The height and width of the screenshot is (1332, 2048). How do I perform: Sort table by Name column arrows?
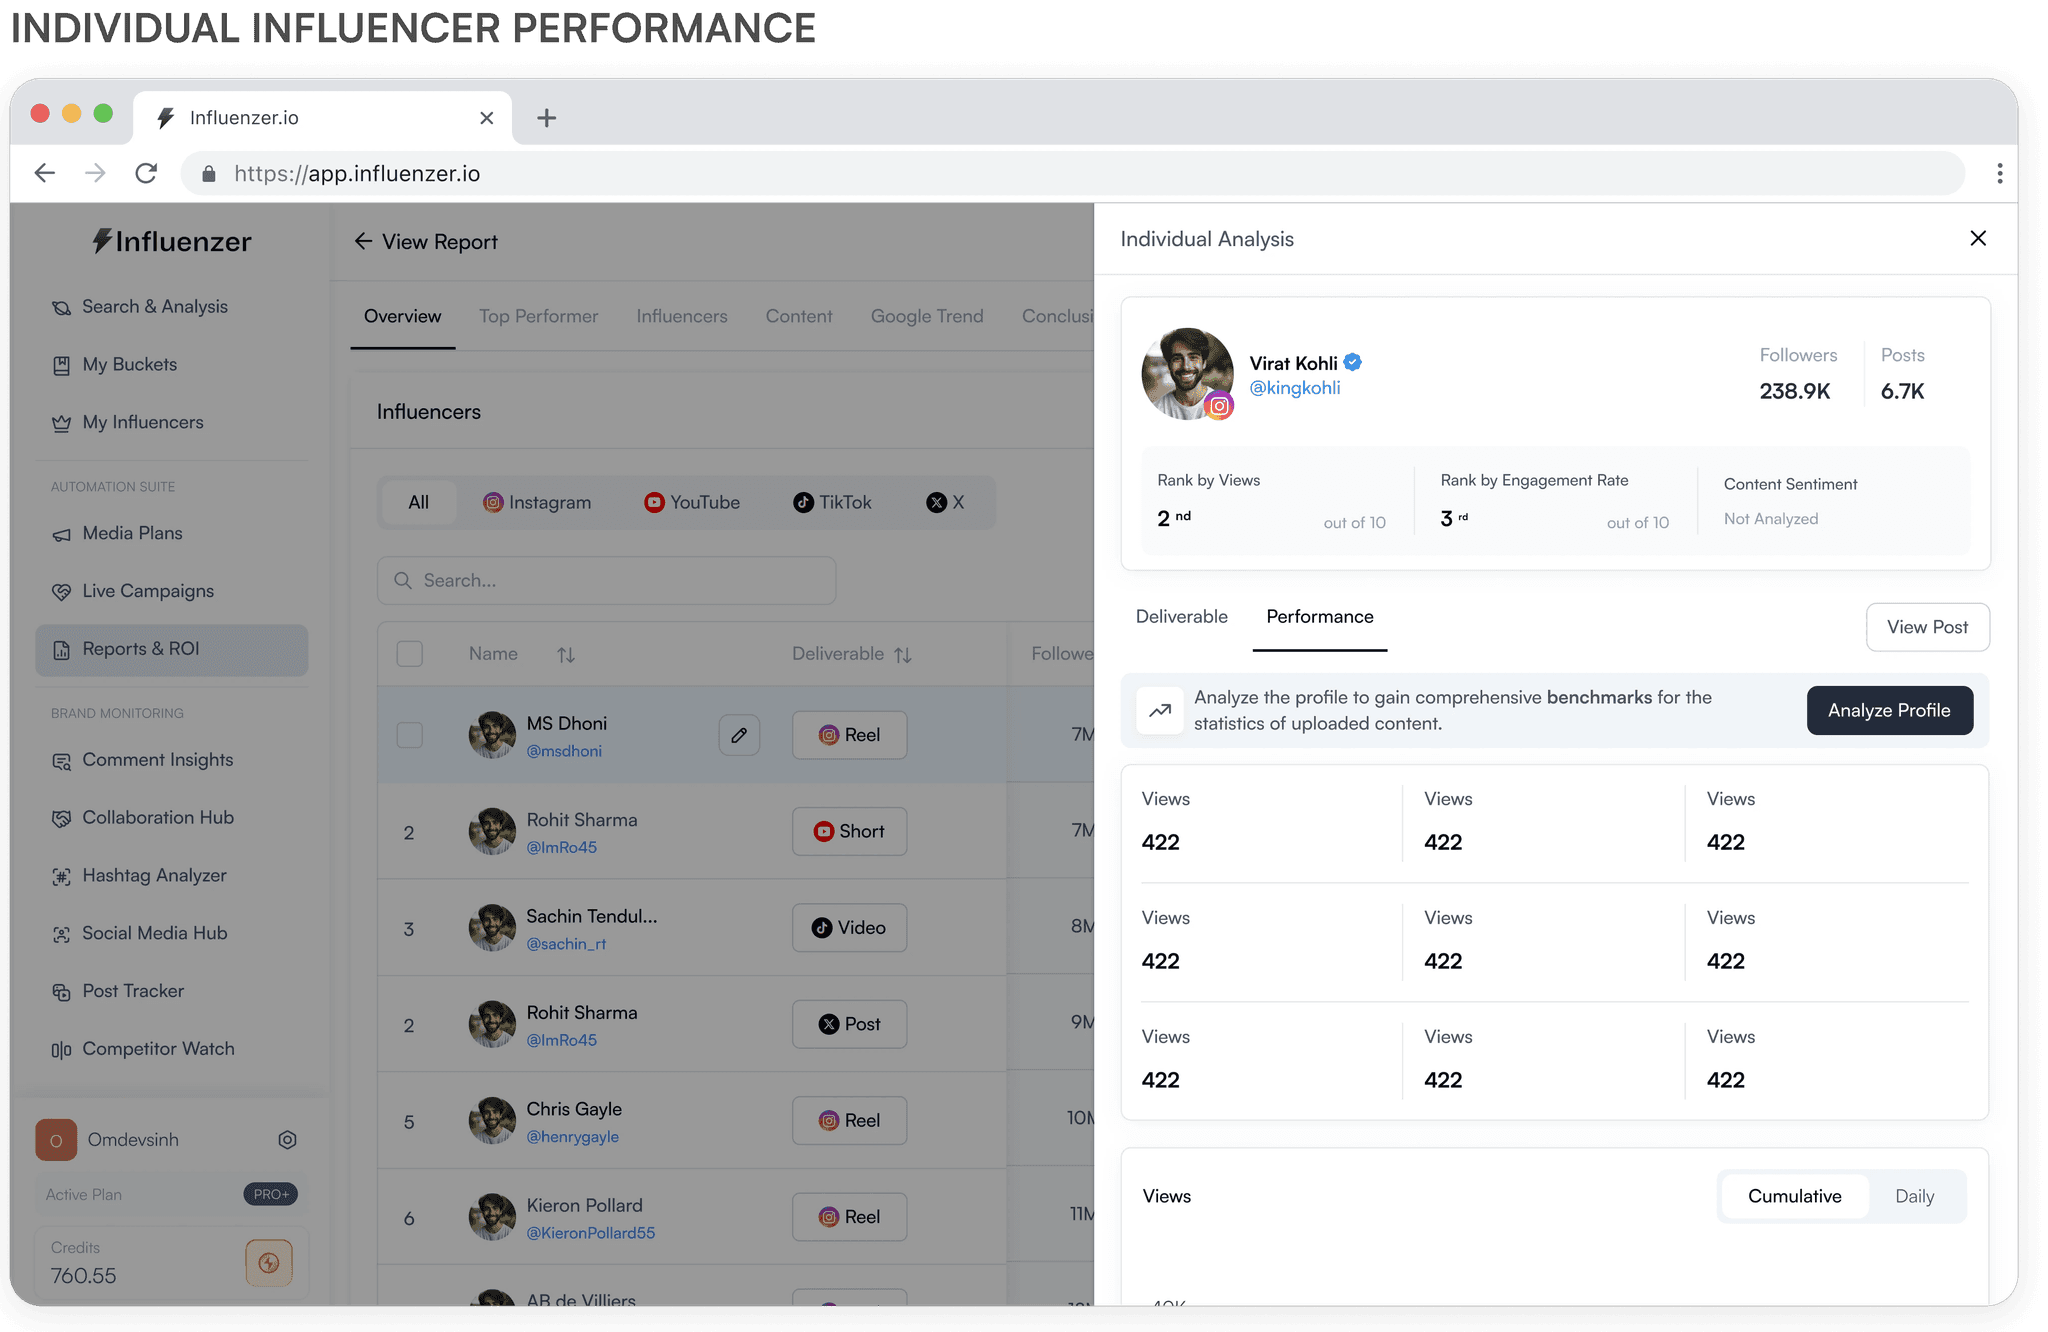click(x=566, y=655)
